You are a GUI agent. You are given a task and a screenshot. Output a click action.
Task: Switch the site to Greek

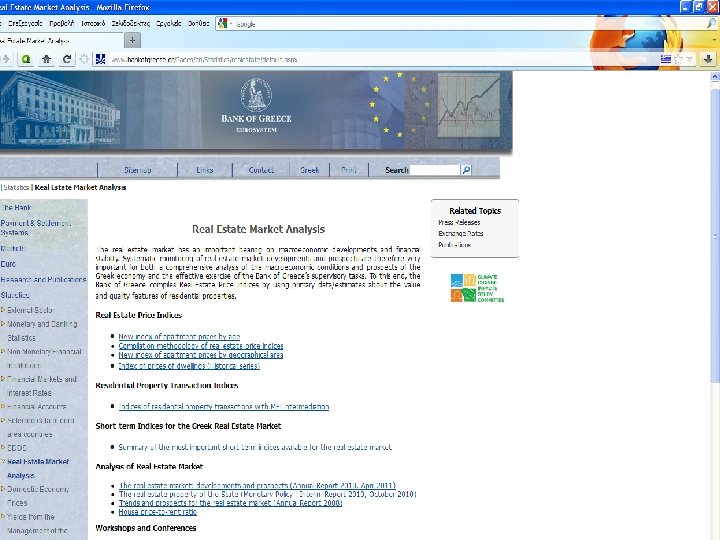309,170
